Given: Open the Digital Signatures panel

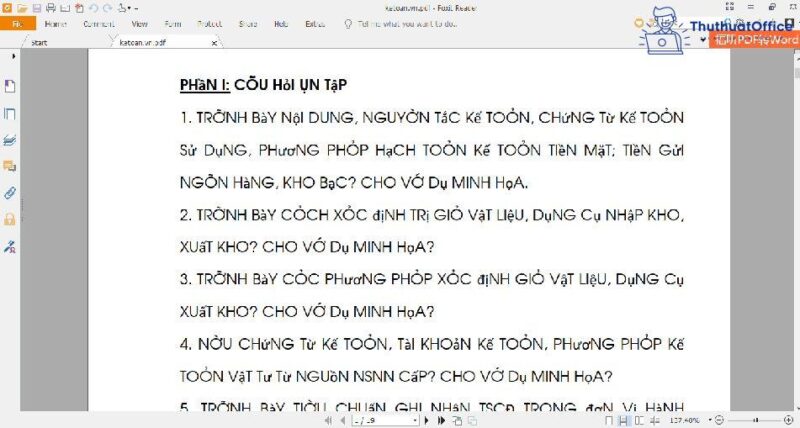Looking at the screenshot, I should click(10, 245).
